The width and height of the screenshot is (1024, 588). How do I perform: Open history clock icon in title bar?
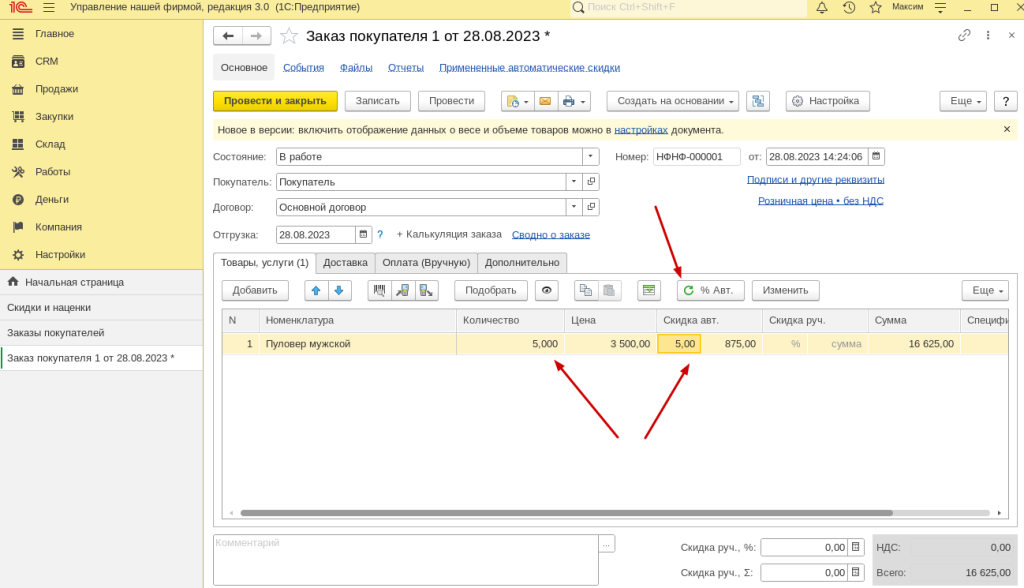coord(848,7)
